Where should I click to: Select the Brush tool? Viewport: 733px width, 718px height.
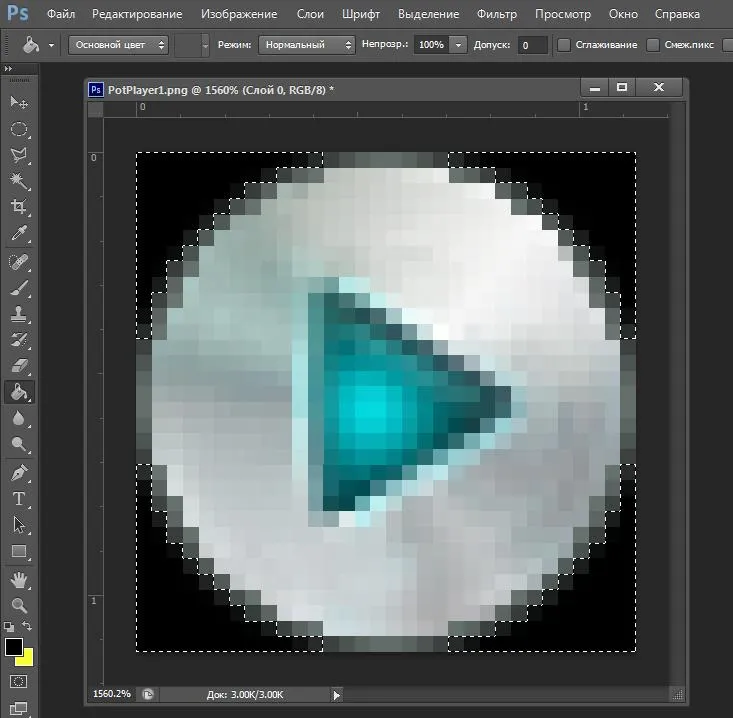[x=19, y=288]
